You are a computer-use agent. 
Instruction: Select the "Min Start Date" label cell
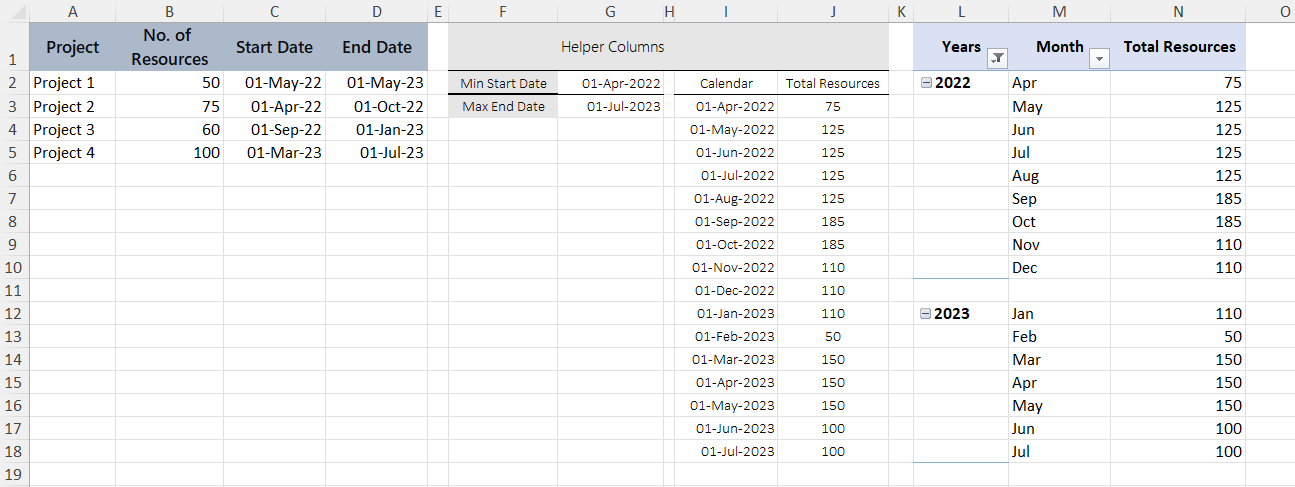click(503, 83)
